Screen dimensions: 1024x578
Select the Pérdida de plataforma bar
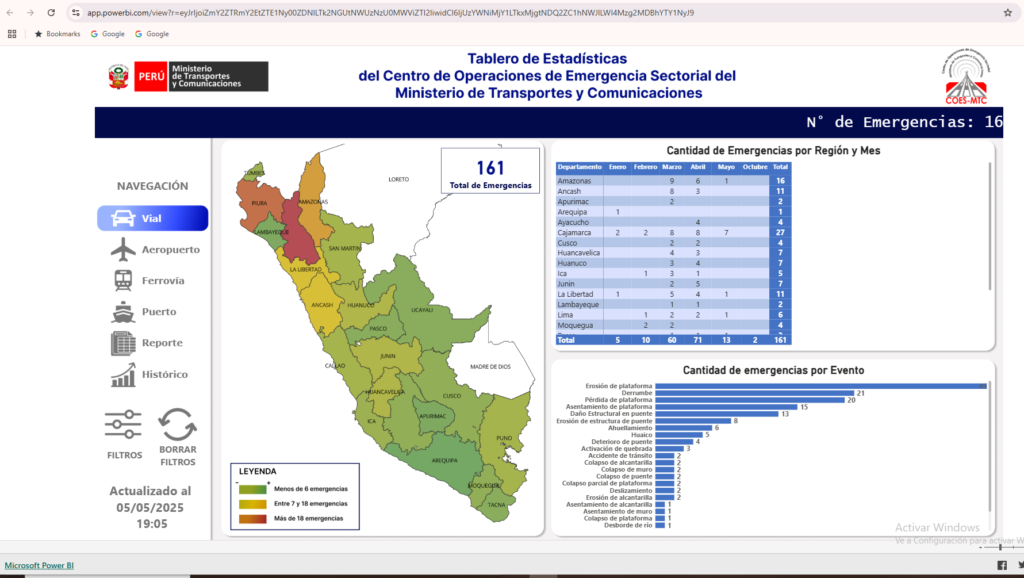click(x=750, y=400)
